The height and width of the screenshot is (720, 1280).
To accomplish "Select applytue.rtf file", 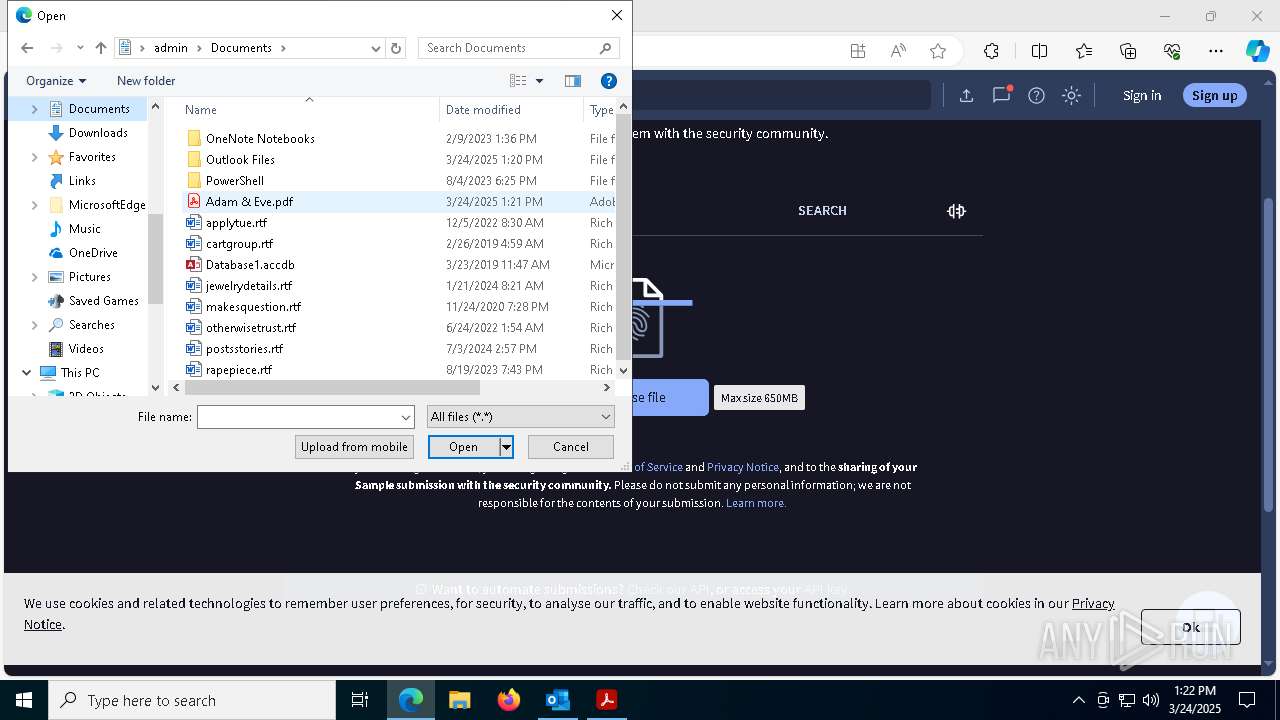I will tap(236, 223).
